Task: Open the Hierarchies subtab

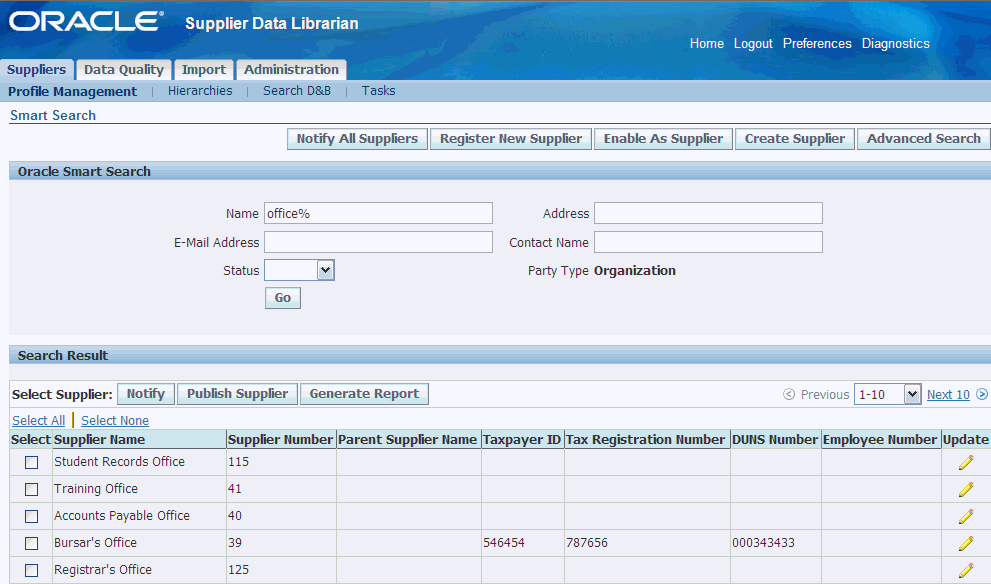Action: point(200,91)
